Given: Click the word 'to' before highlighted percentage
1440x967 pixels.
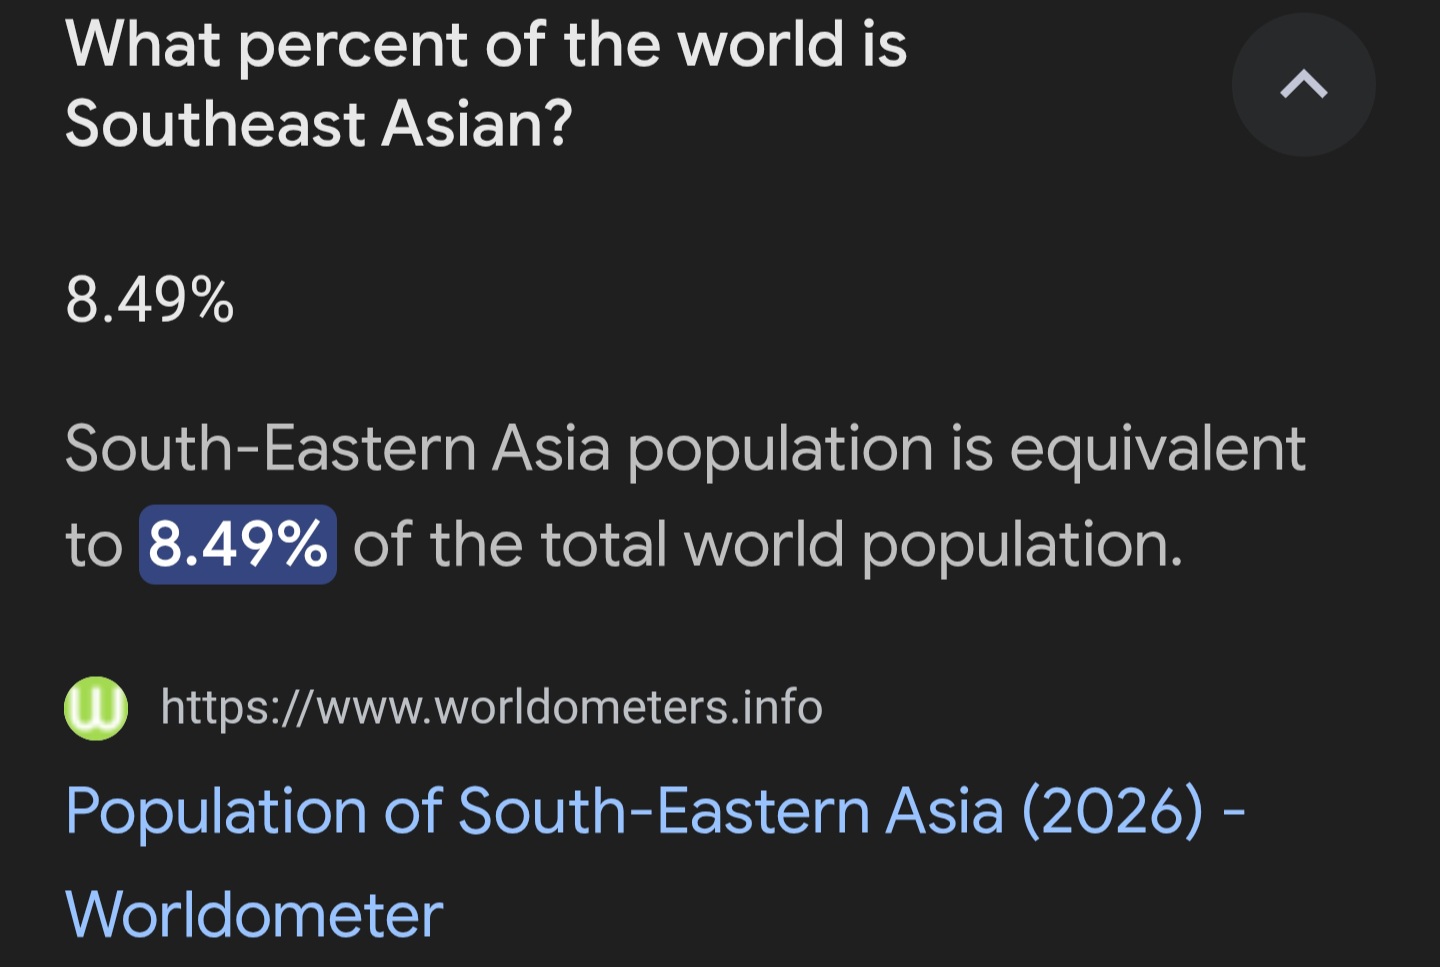Looking at the screenshot, I should [93, 546].
